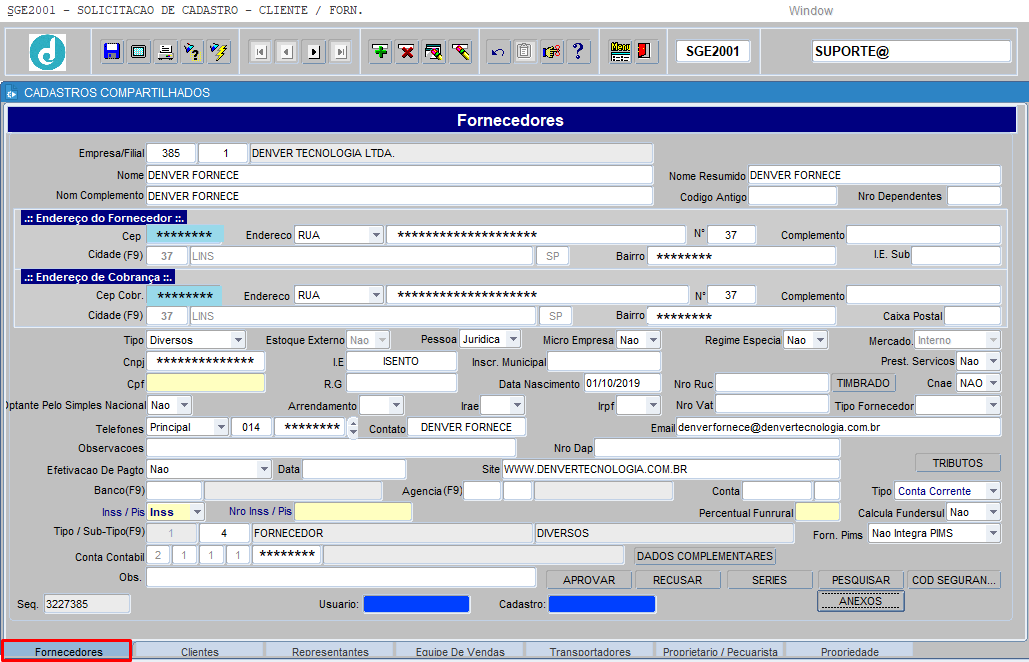Click the yellow Cpf input field
This screenshot has height=662, width=1029.
205,383
